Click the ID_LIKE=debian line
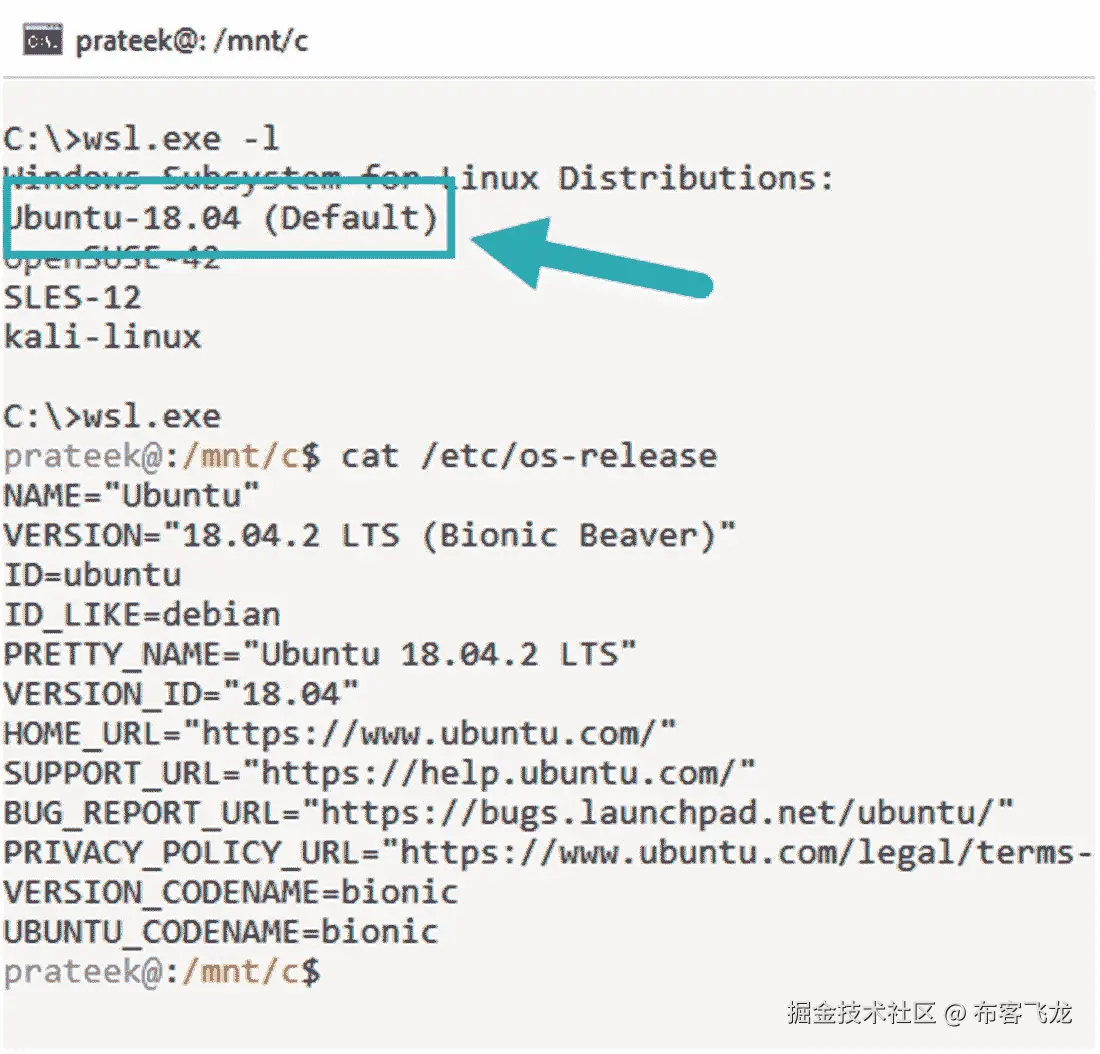Screen dimensions: 1100x1054 tap(141, 614)
